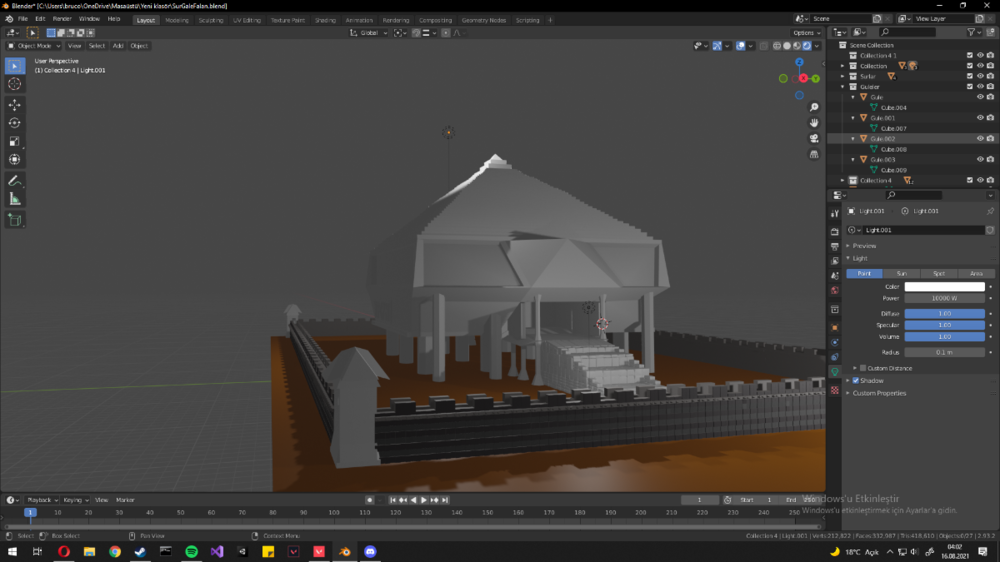Activate the Rotate tool

coord(15,123)
